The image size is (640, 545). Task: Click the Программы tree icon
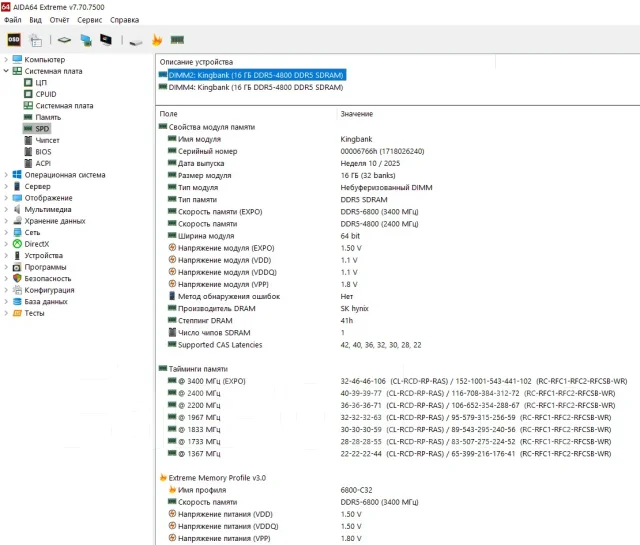pos(17,267)
